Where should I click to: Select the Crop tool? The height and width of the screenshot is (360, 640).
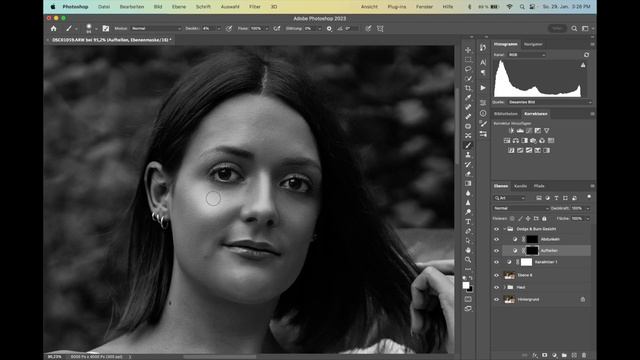coord(468,88)
